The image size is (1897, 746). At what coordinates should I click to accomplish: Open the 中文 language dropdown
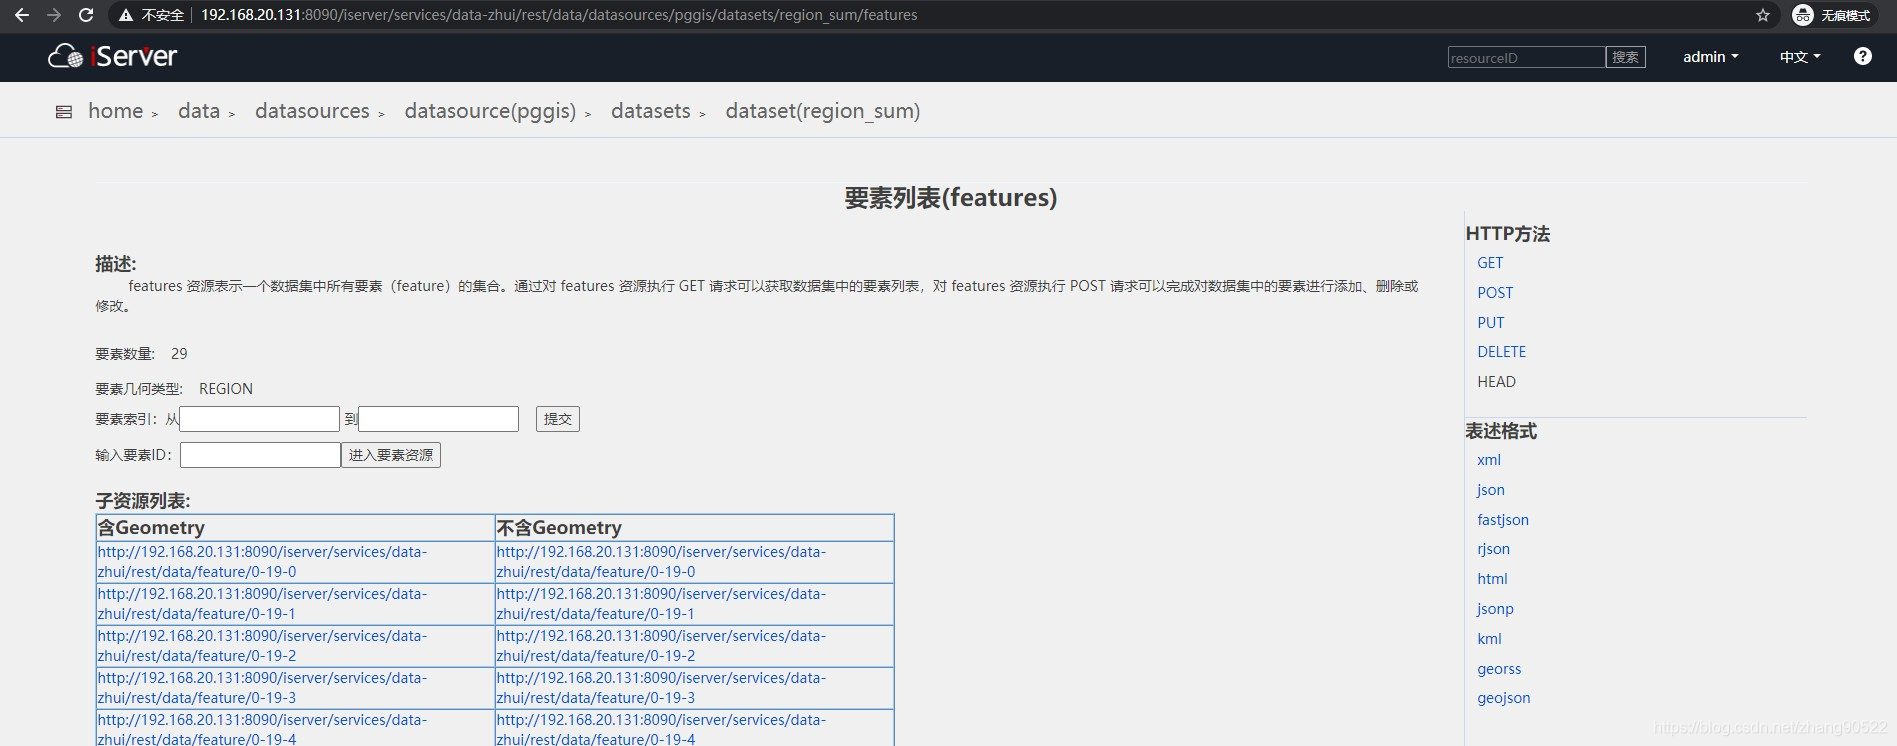(1800, 57)
